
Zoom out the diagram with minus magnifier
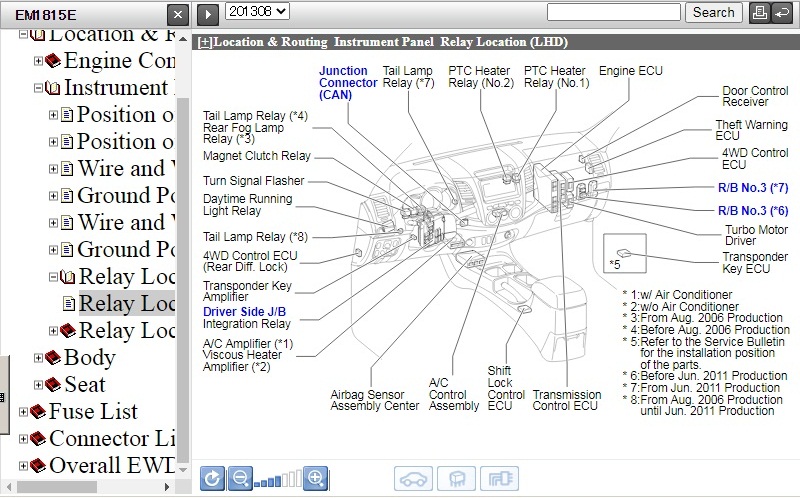(x=239, y=478)
